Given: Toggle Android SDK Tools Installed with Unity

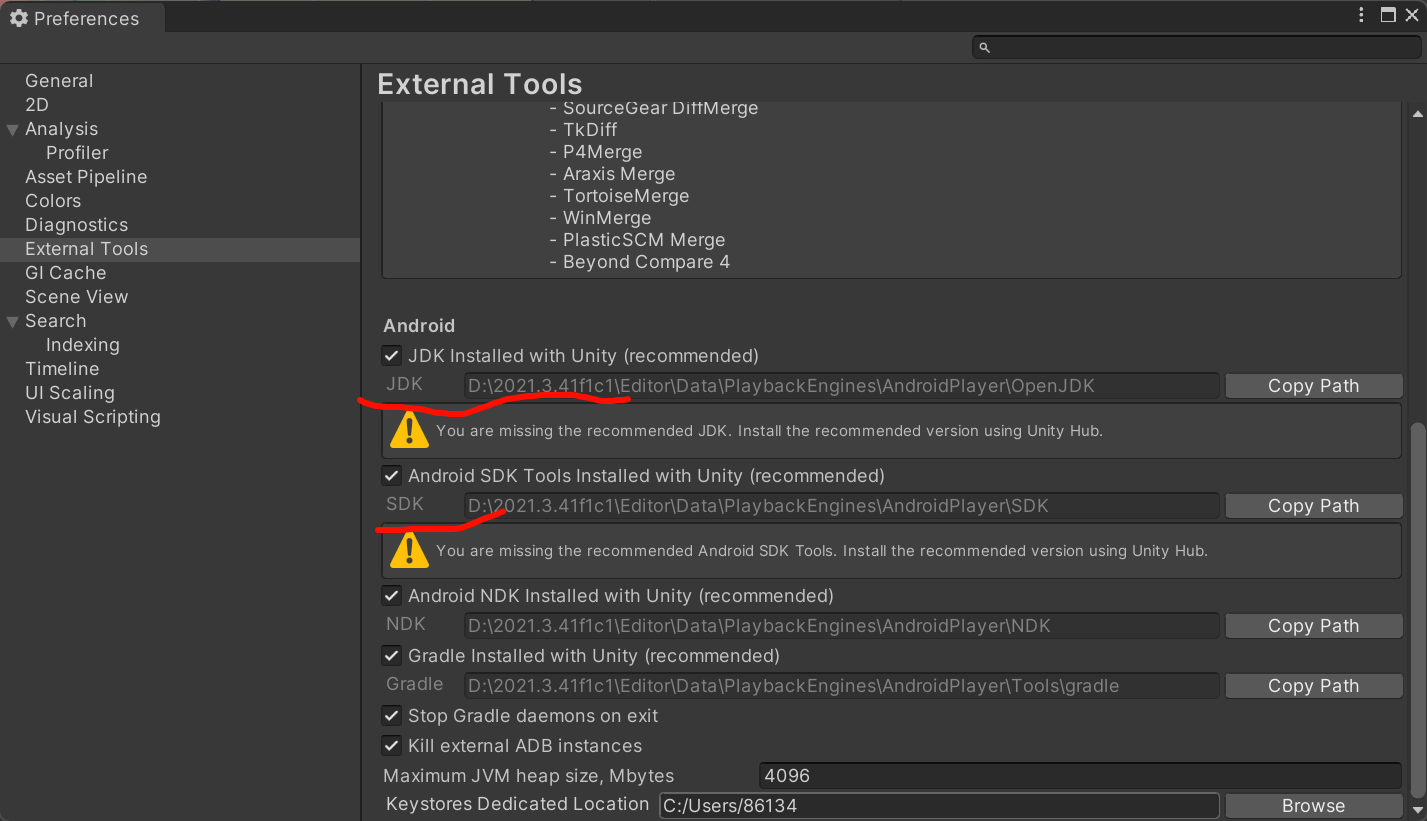Looking at the screenshot, I should (x=392, y=476).
